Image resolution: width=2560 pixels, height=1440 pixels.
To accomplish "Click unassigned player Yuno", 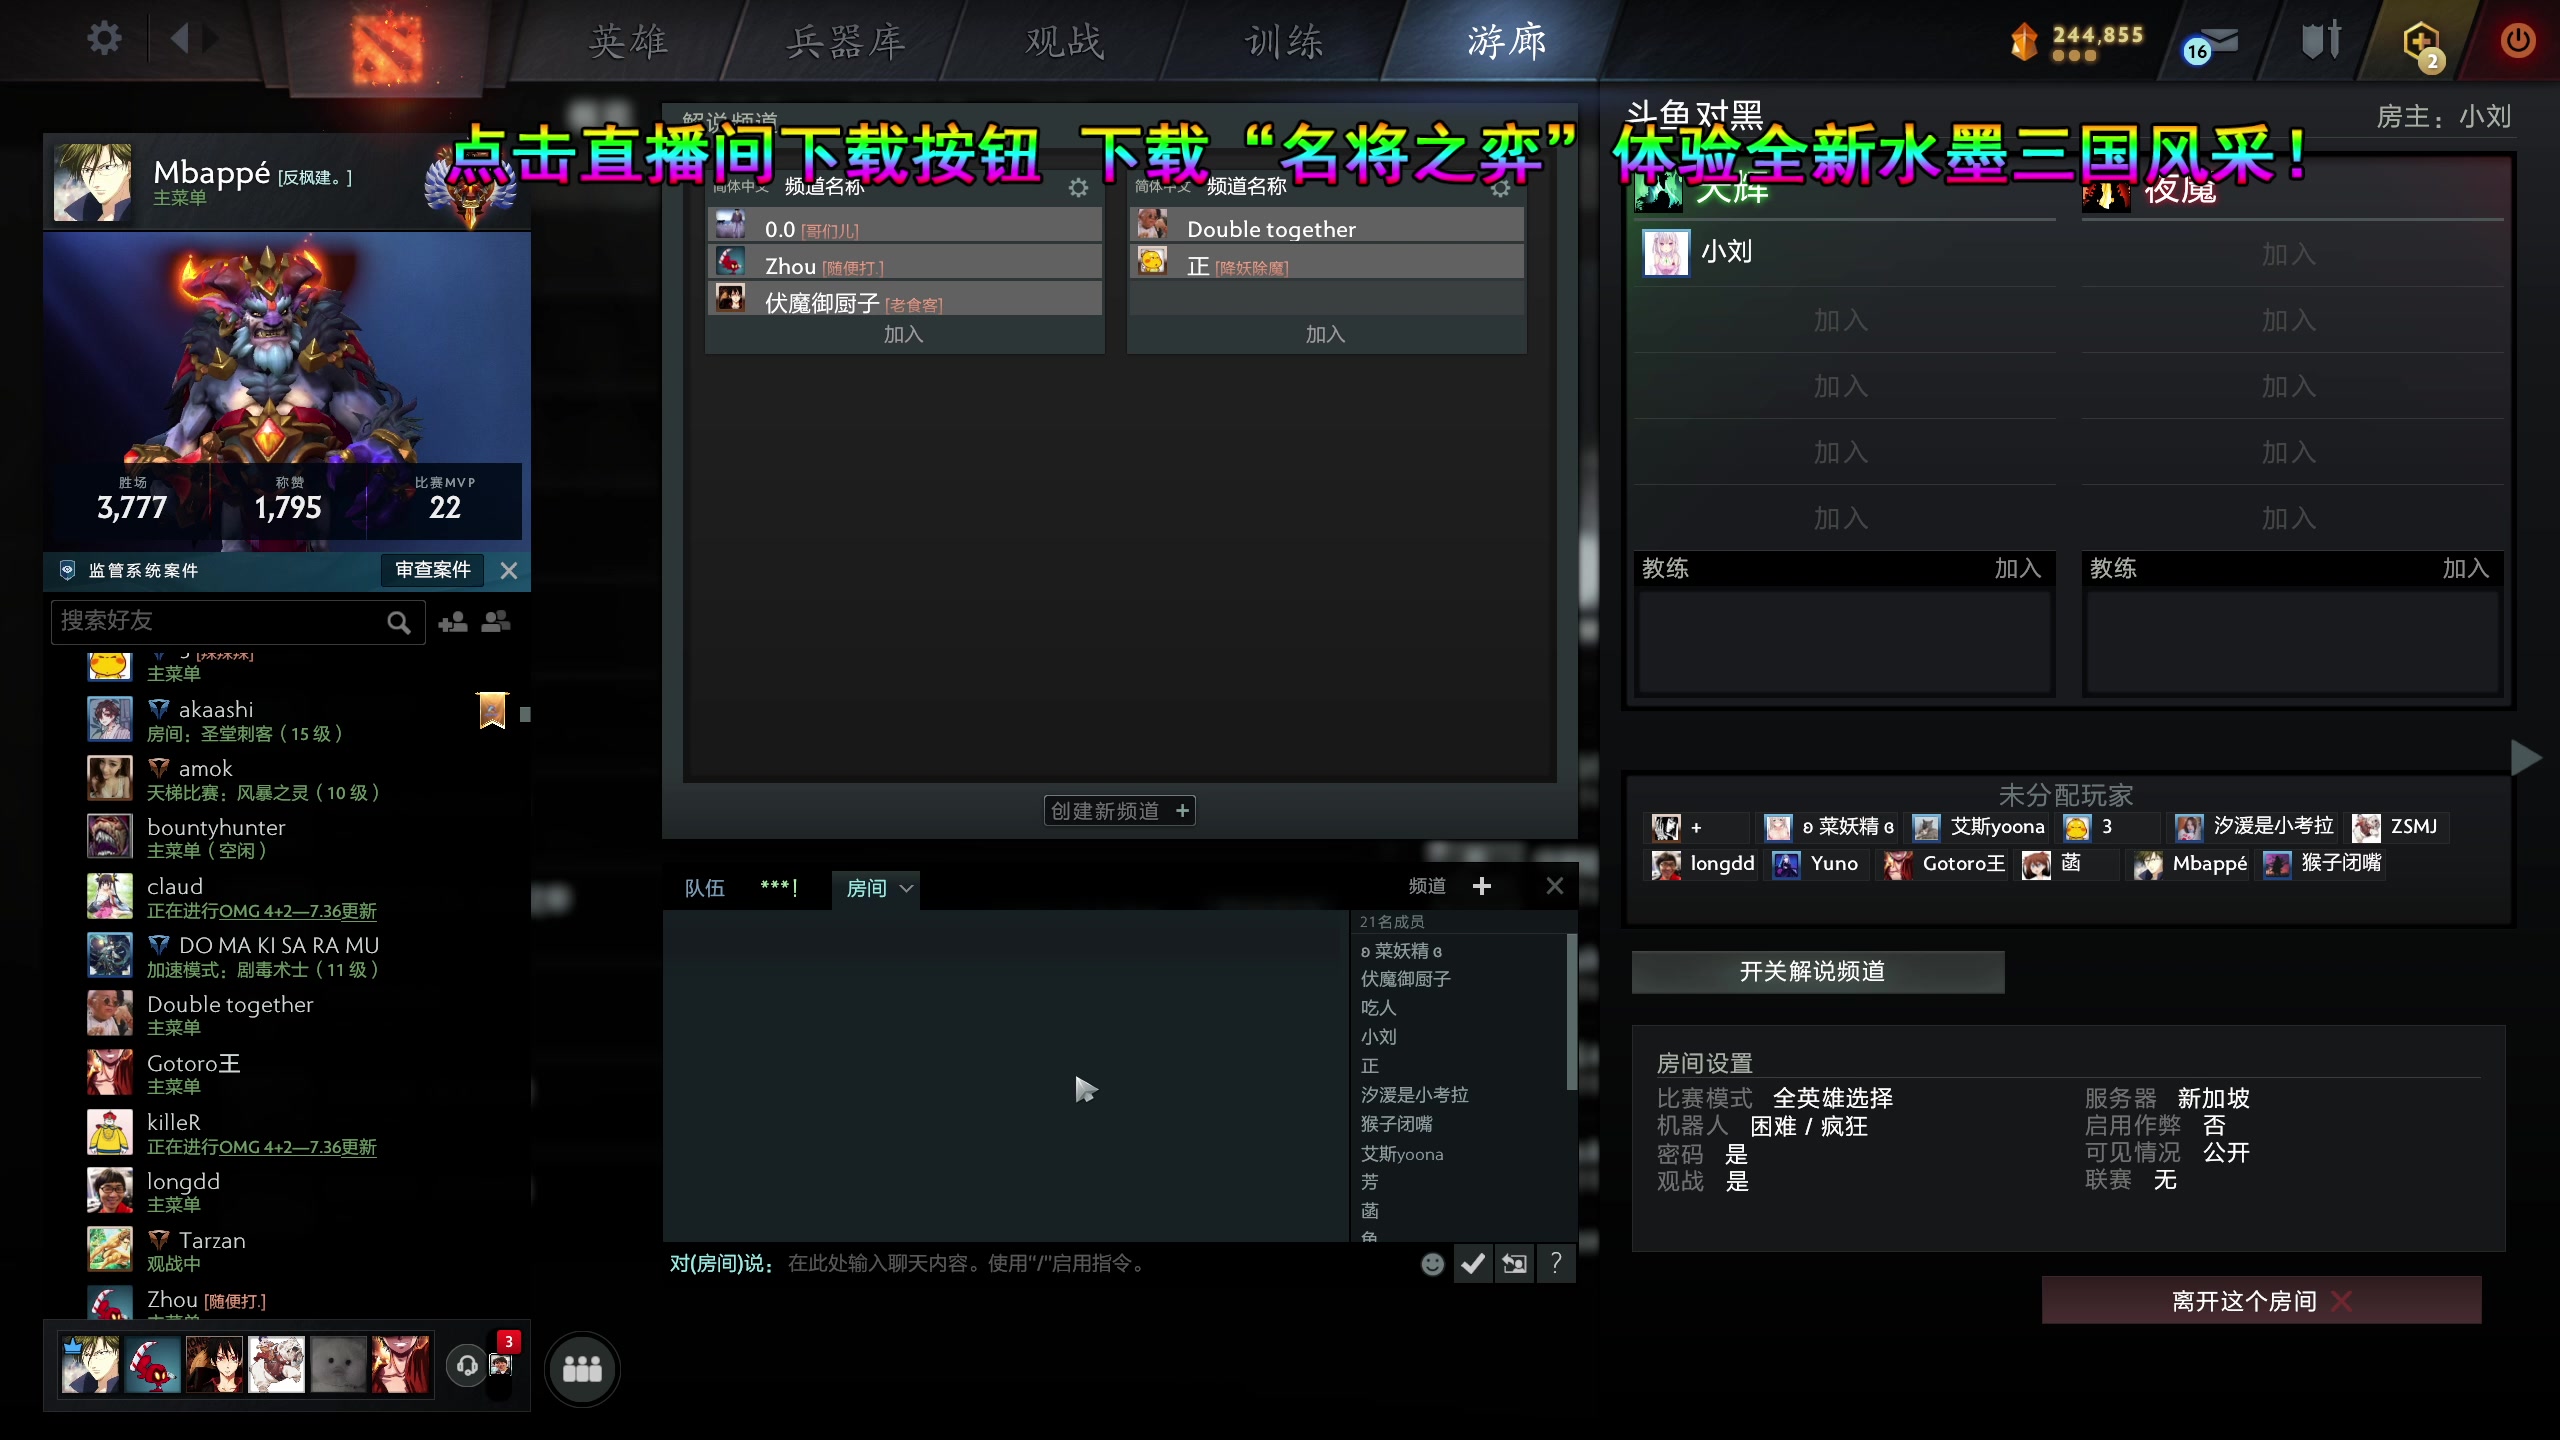I will (x=1816, y=864).
